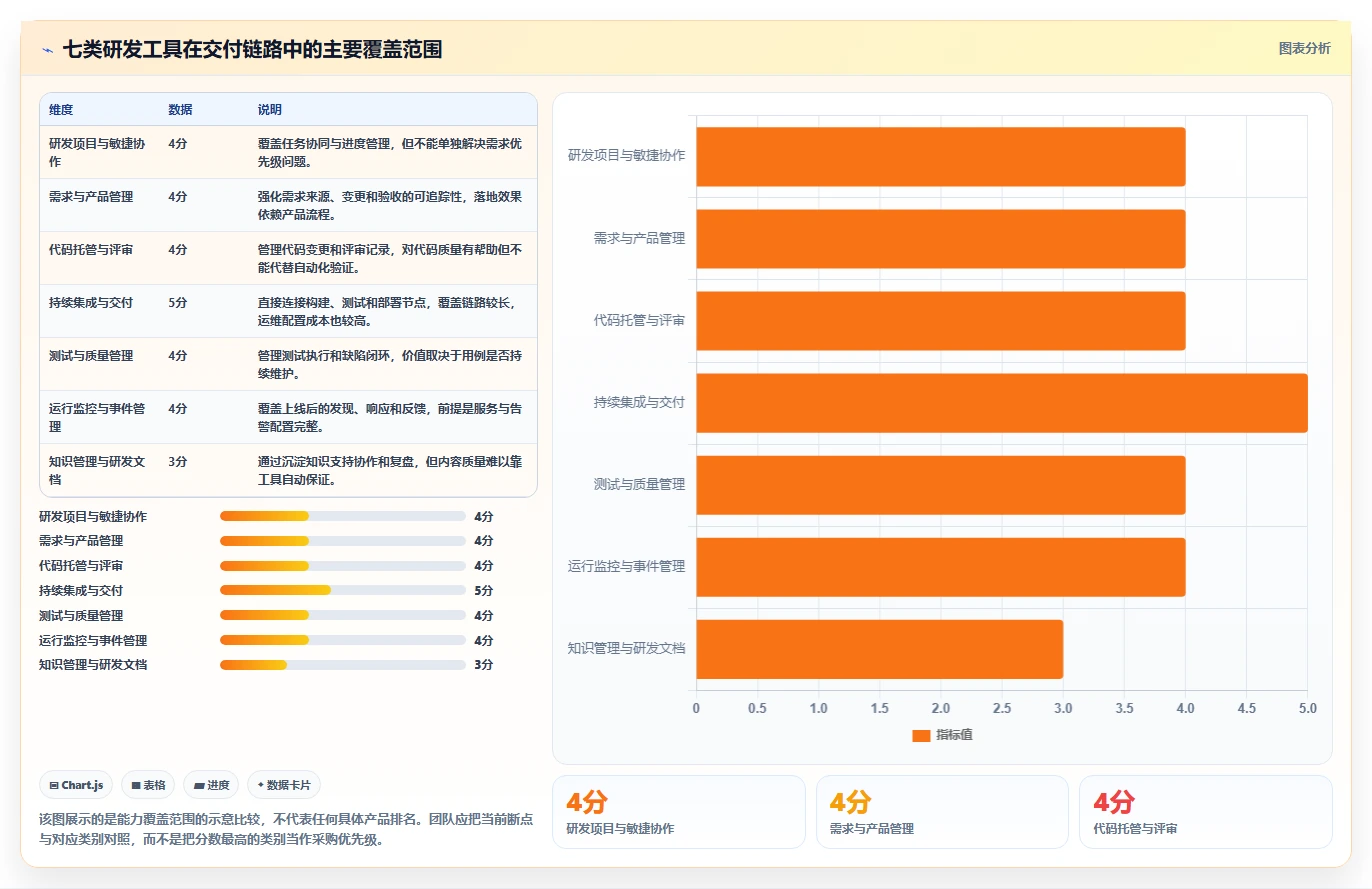Click the 知识管理与研发文档 chart bar
1372x889 pixels.
click(880, 649)
